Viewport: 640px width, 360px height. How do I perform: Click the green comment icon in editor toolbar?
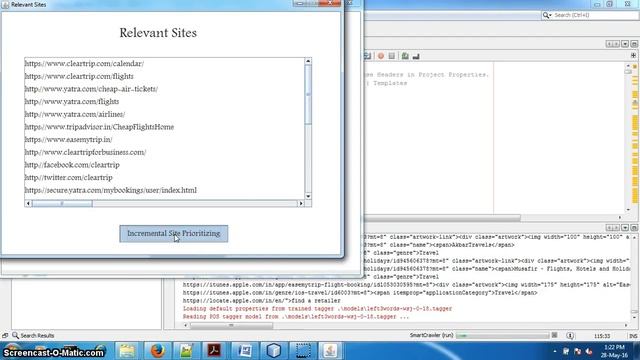(405, 56)
